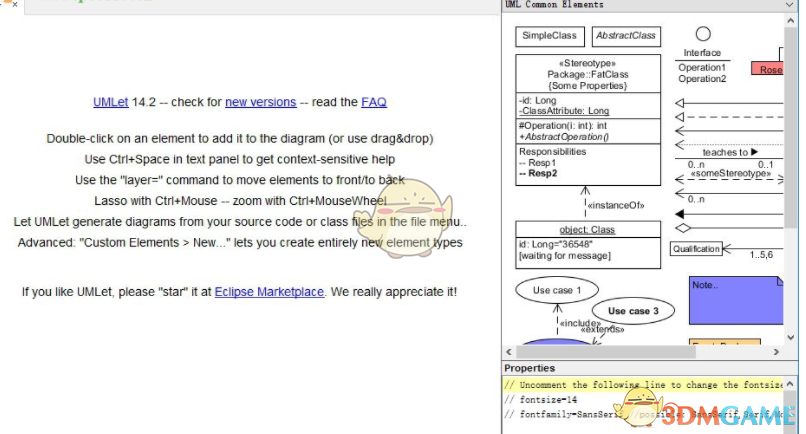Select the Qualification relation element
The height and width of the screenshot is (434, 806).
click(x=696, y=249)
